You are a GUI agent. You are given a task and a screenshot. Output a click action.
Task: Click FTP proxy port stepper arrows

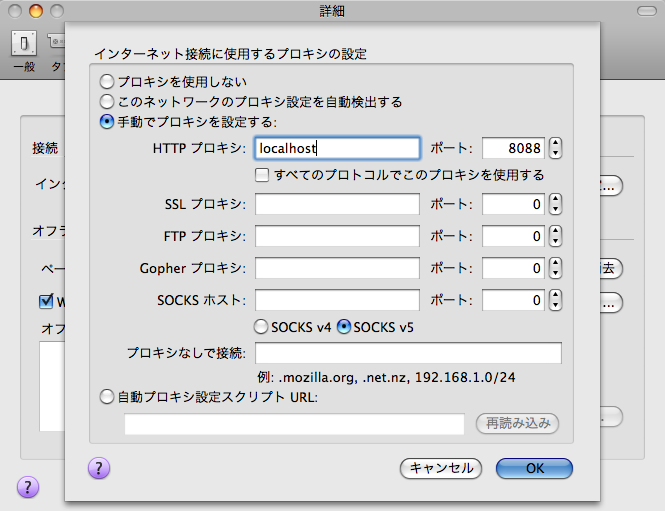pos(555,237)
